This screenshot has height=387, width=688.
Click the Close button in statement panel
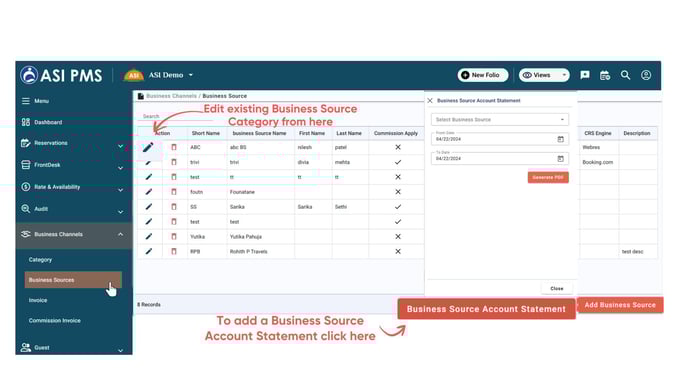tap(557, 288)
